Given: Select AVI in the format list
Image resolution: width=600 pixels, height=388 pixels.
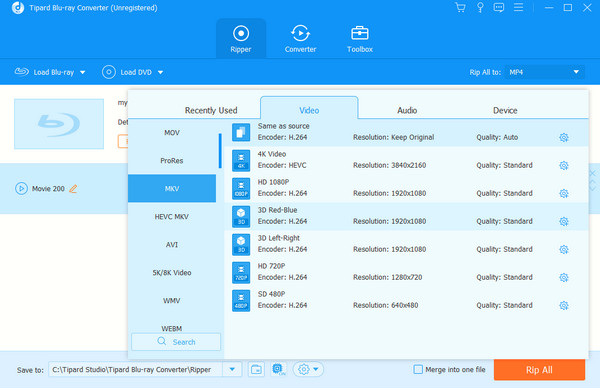Looking at the screenshot, I should (x=172, y=245).
